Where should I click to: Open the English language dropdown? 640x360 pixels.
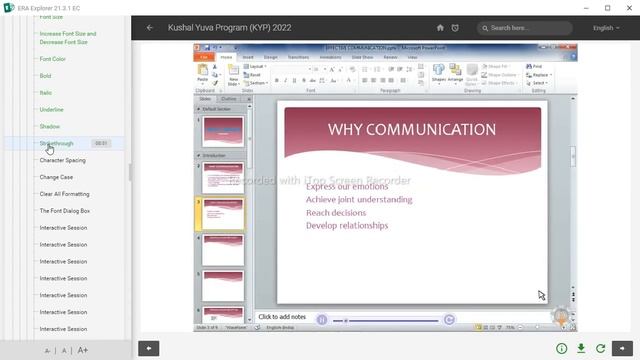click(606, 28)
